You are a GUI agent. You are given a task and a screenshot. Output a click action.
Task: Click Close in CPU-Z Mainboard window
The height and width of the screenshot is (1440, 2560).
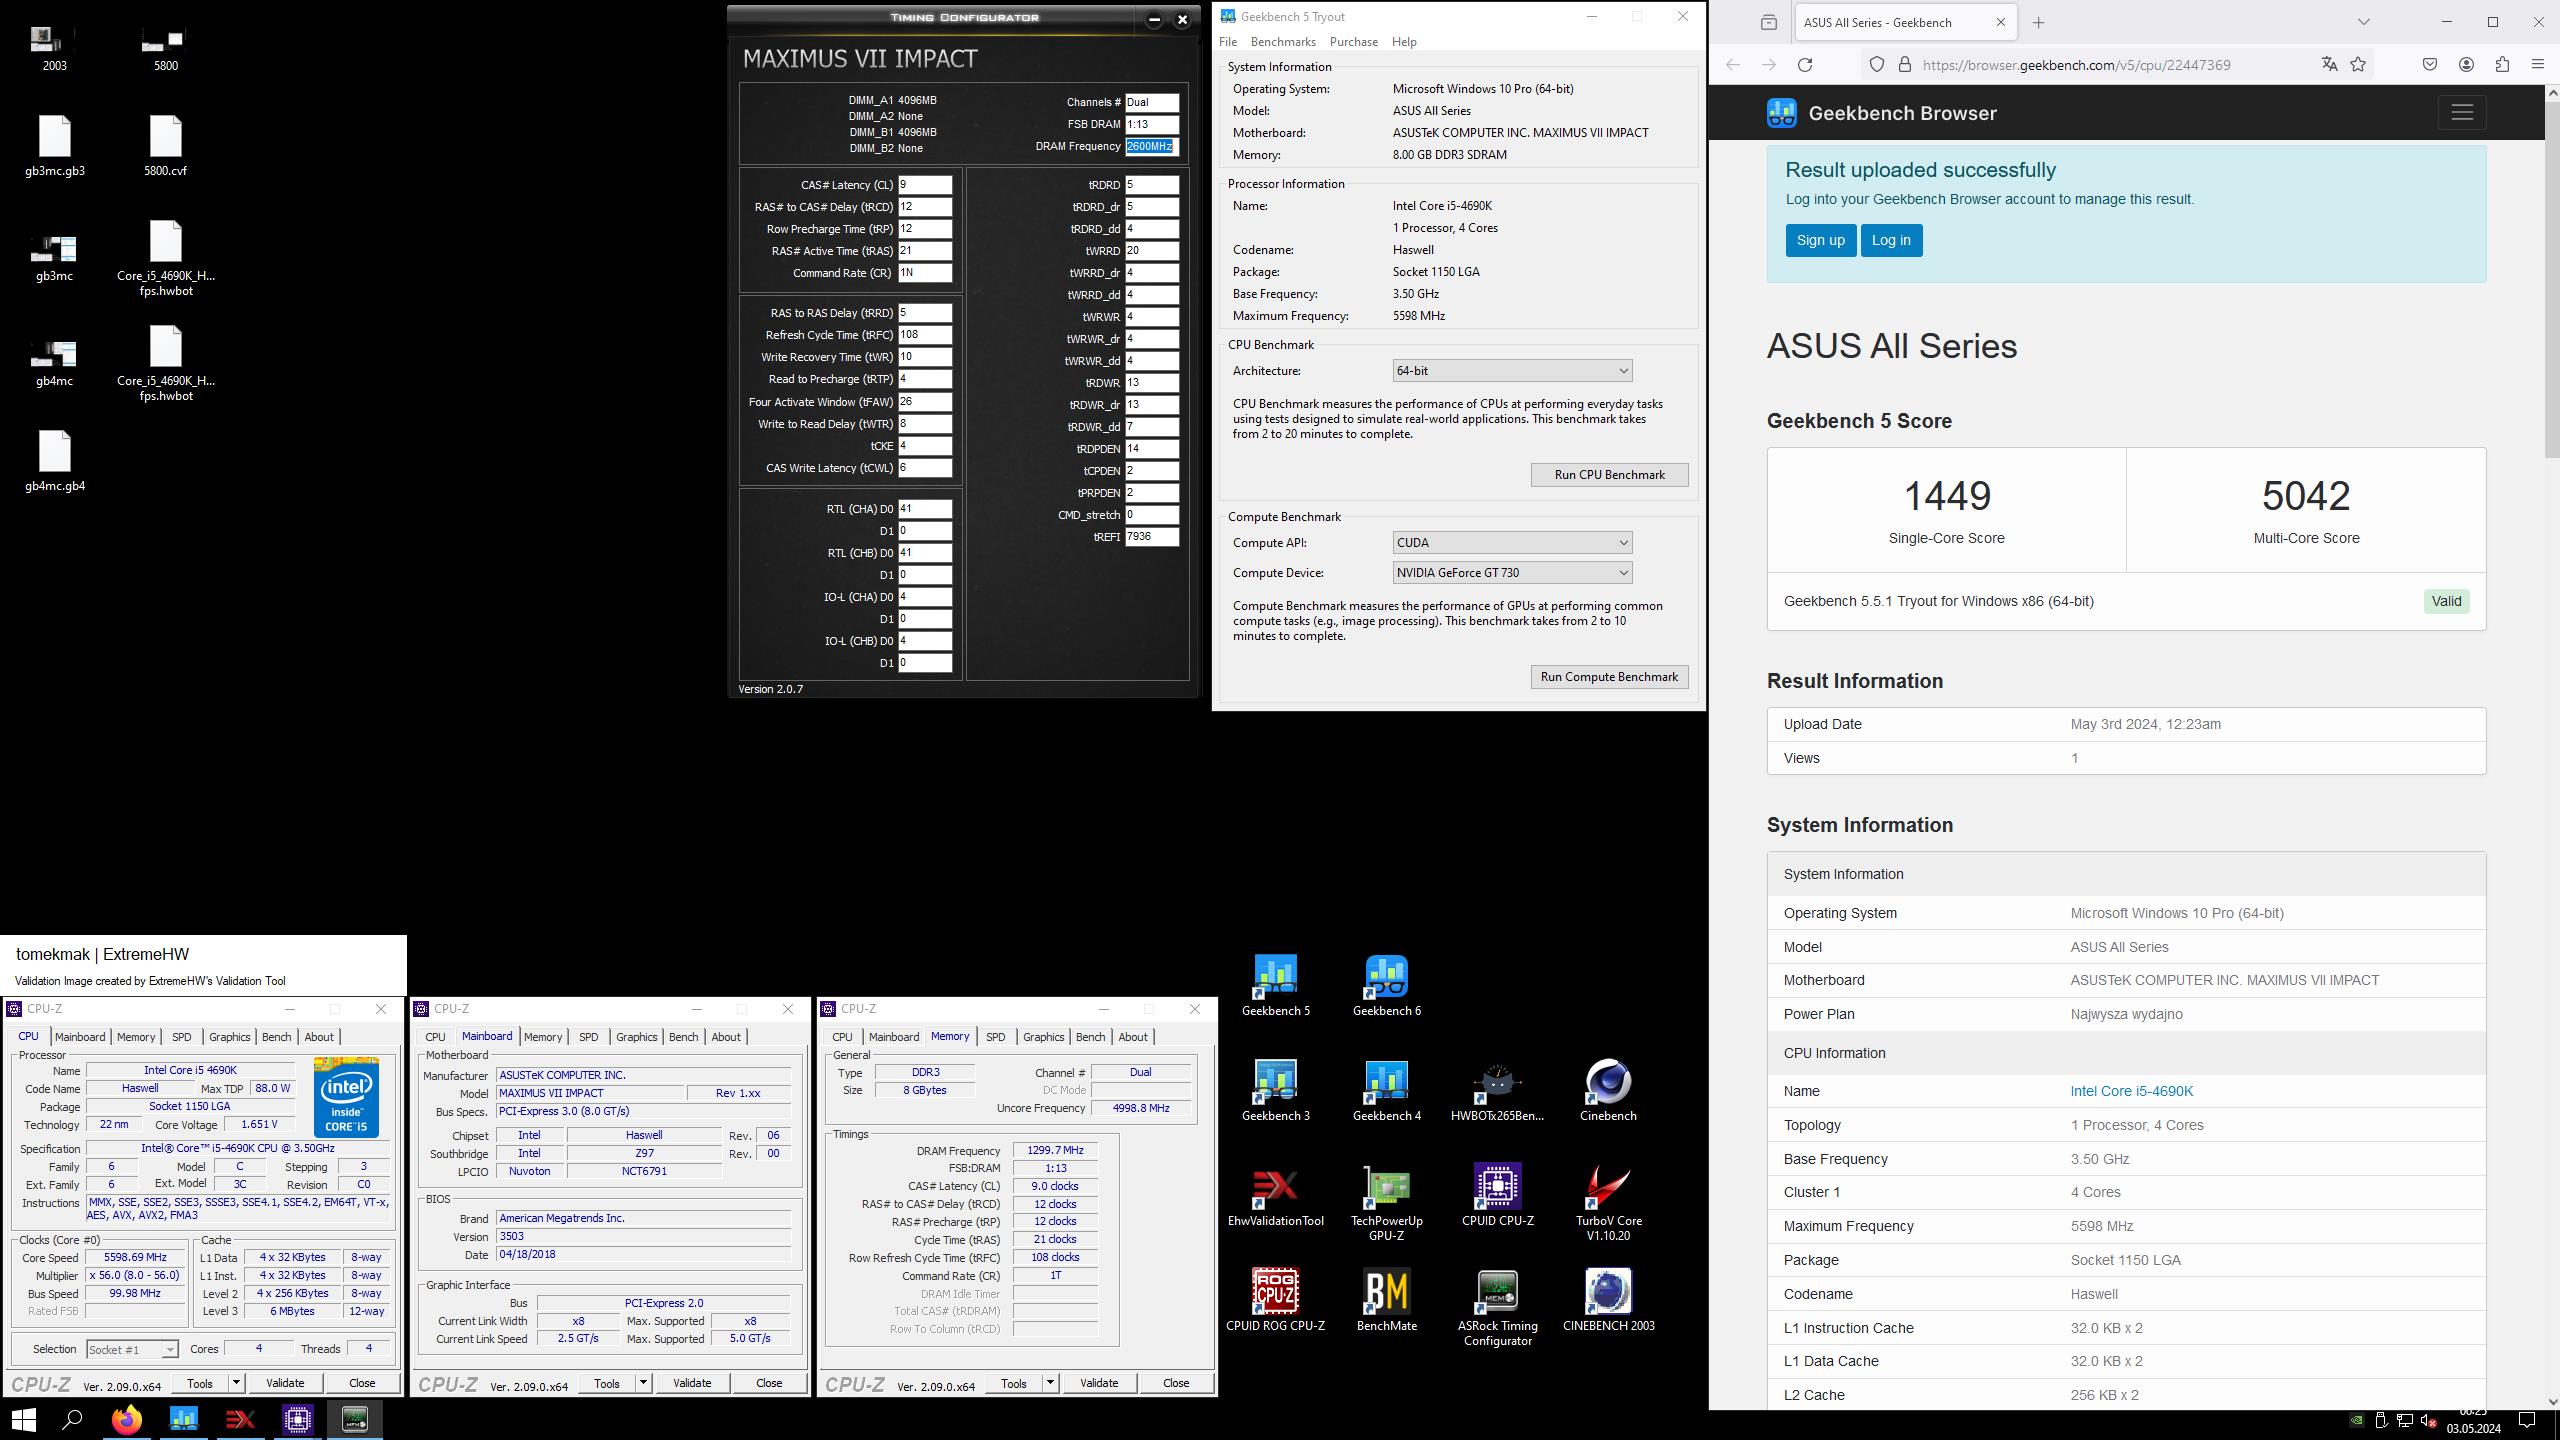(768, 1383)
